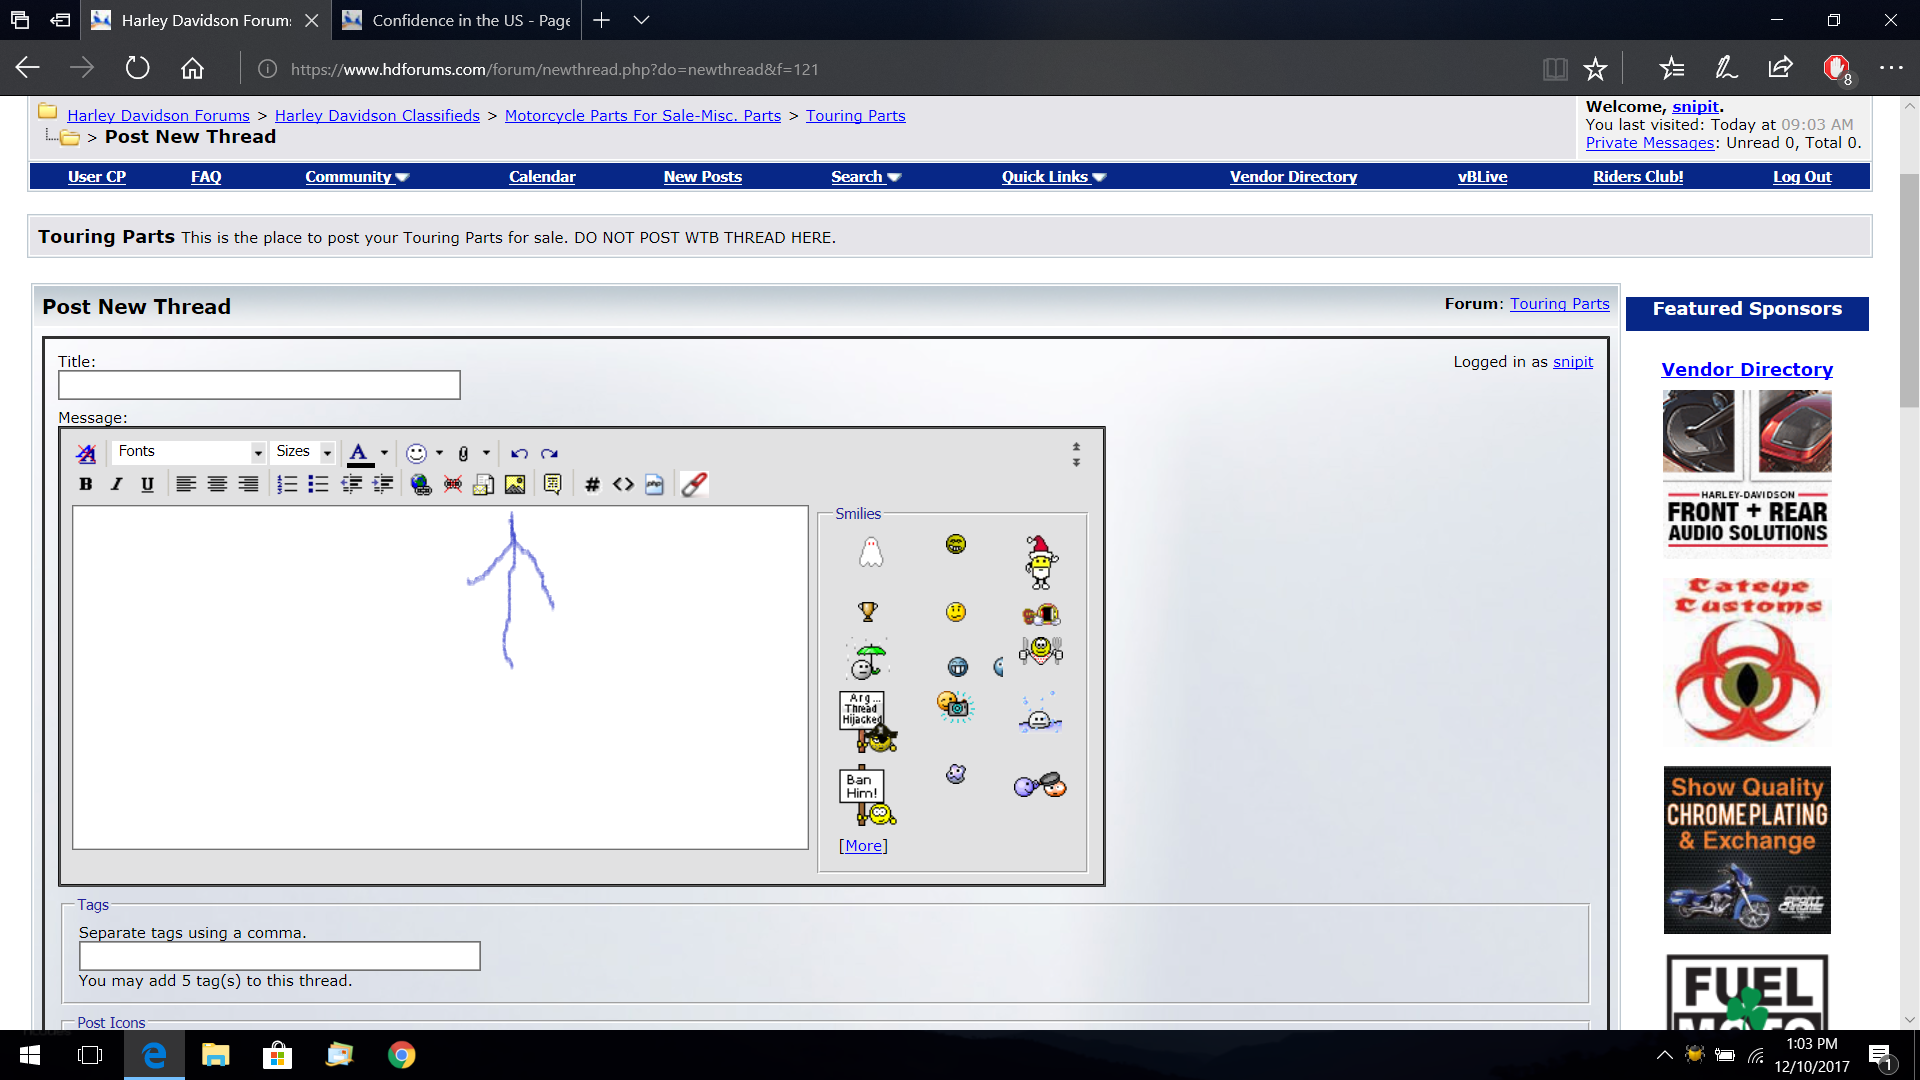Image resolution: width=1920 pixels, height=1080 pixels.
Task: Insert a hyperlink with the globe icon
Action: [x=421, y=485]
